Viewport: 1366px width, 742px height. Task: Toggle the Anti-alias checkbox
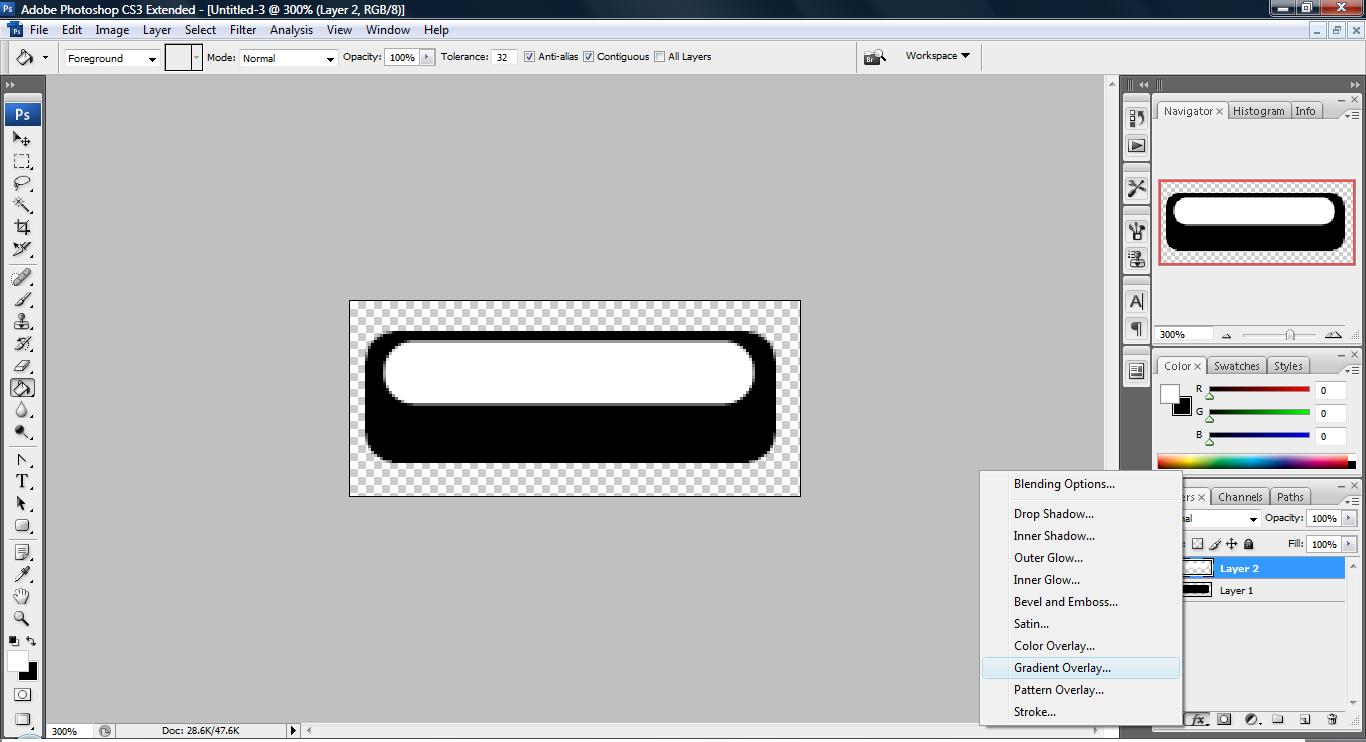[529, 57]
